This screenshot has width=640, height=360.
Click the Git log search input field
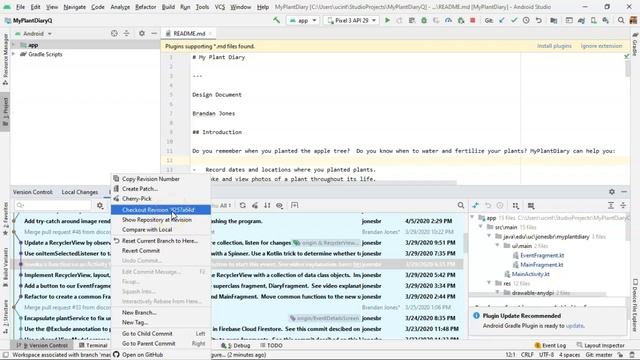click(53, 205)
